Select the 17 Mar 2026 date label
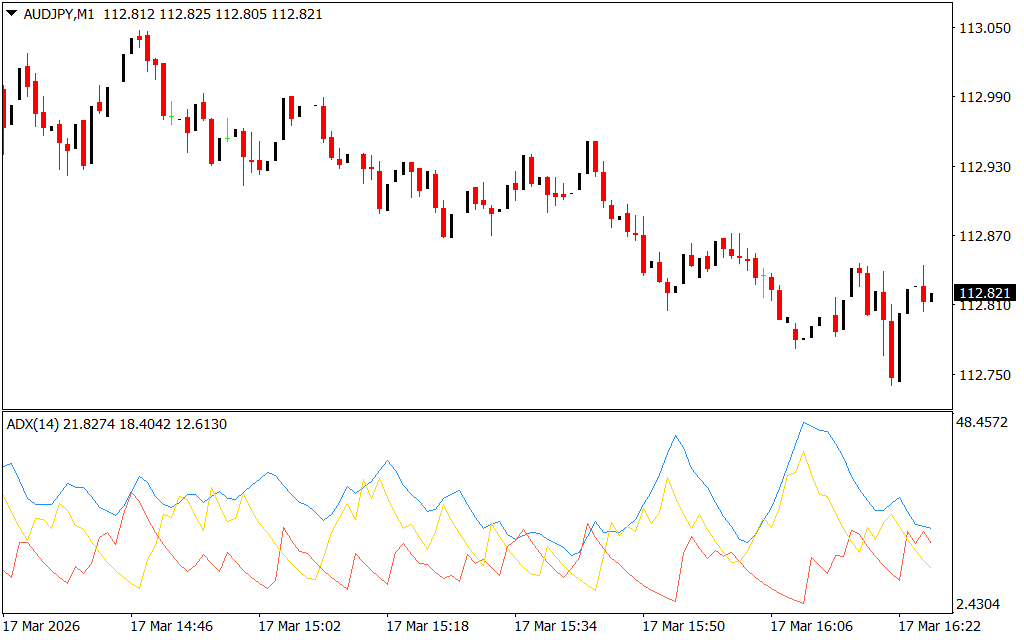Screen dimensions: 1024x640 [43, 626]
